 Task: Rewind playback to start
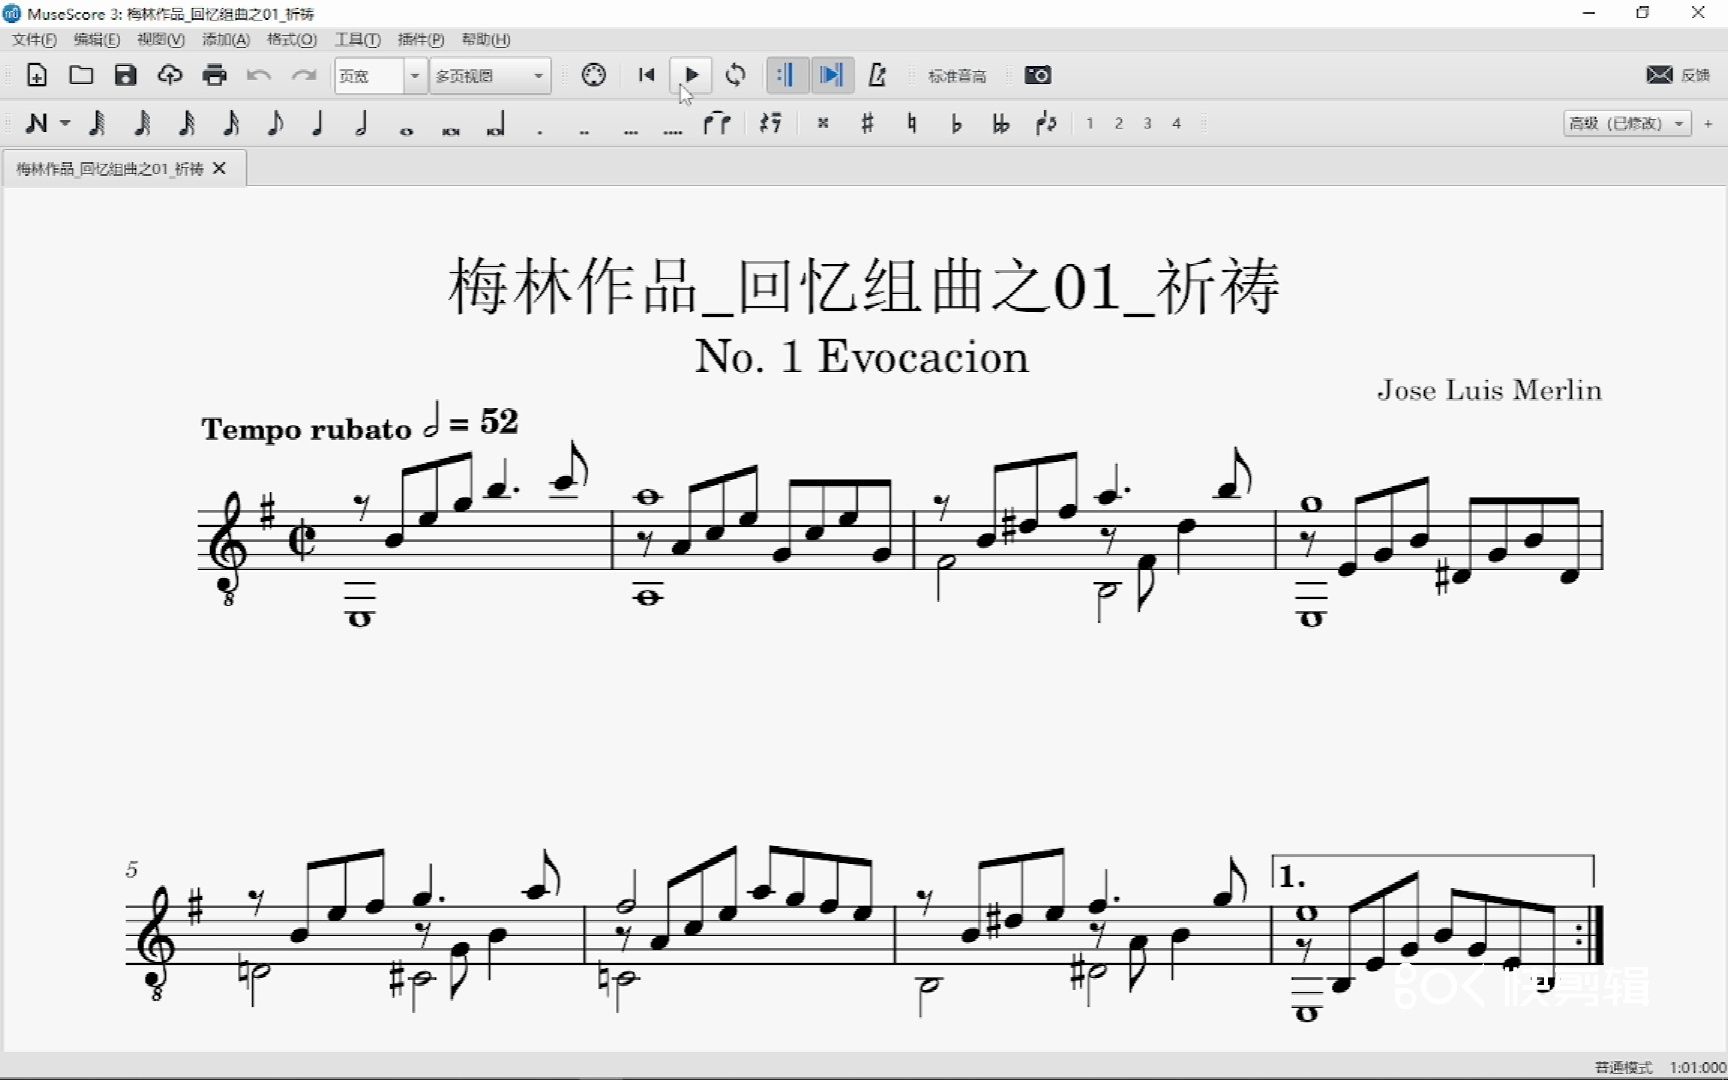[x=646, y=75]
